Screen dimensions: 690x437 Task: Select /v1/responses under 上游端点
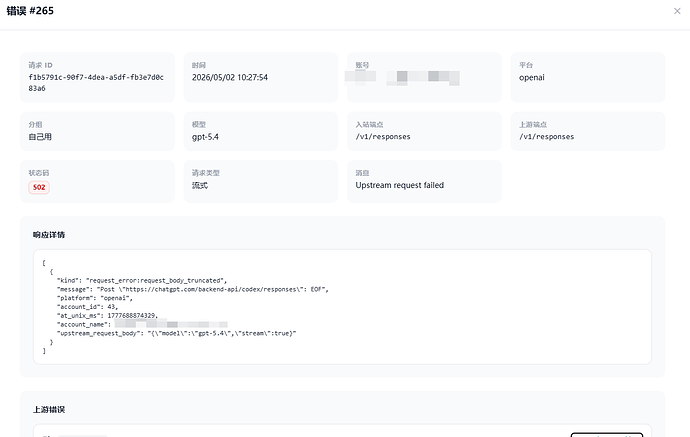pyautogui.click(x=547, y=137)
